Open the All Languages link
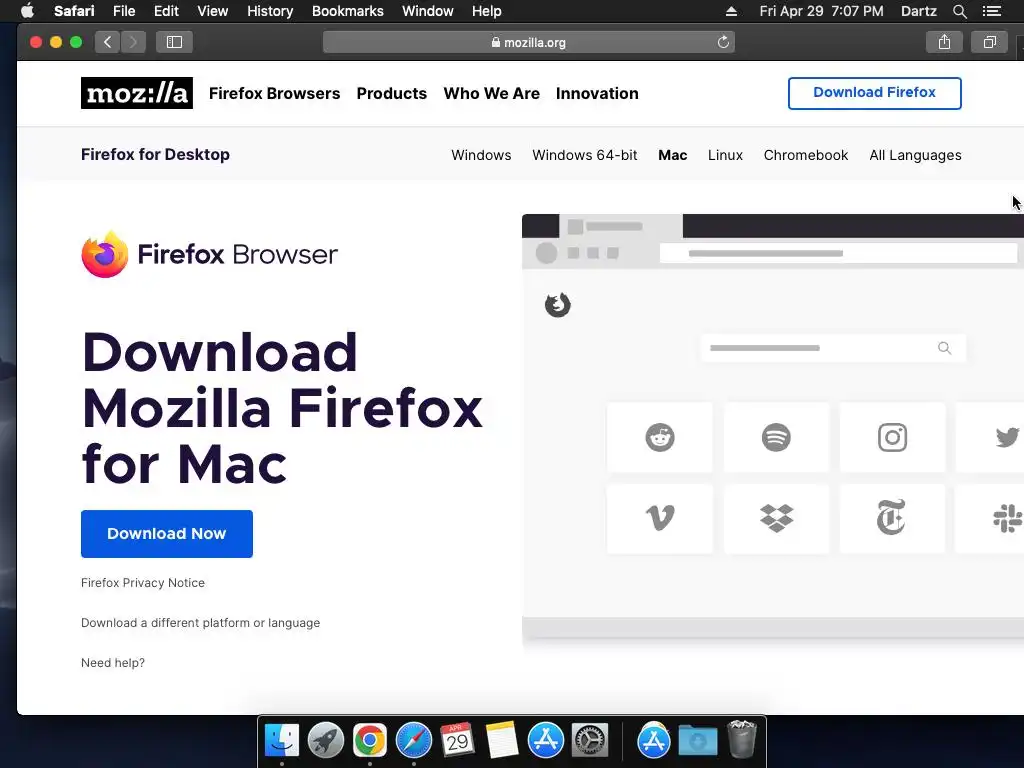This screenshot has width=1024, height=768. click(915, 155)
